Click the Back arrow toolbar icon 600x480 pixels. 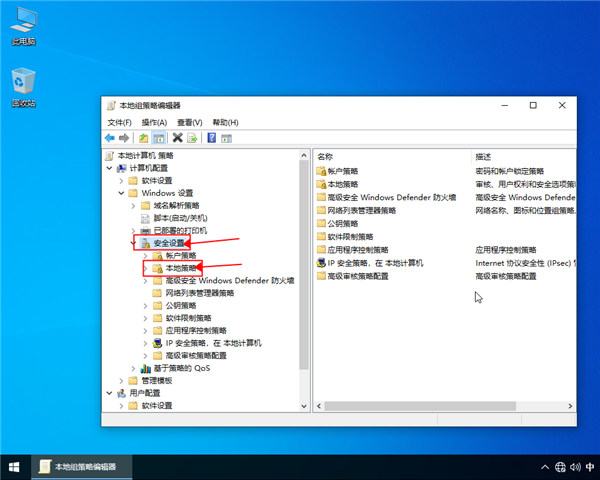[110, 138]
